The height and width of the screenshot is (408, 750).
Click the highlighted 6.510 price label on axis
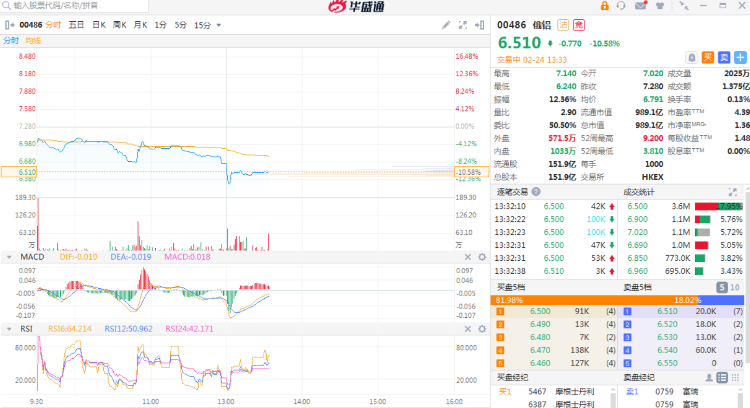tap(19, 172)
